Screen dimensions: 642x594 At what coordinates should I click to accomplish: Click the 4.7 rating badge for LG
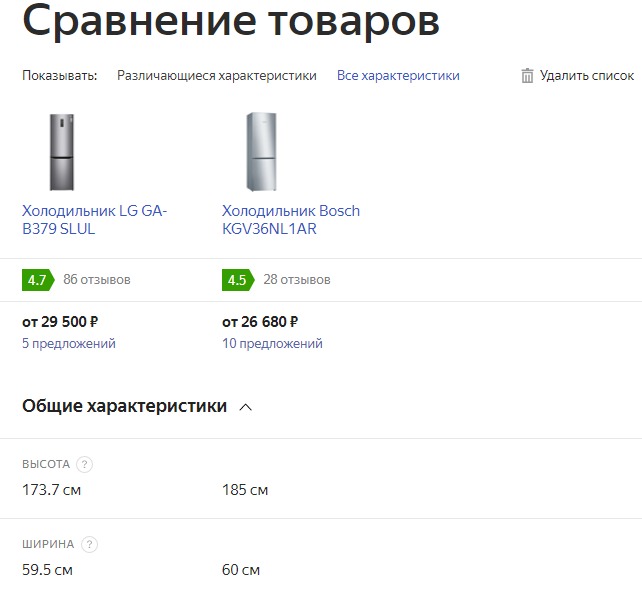coord(38,280)
